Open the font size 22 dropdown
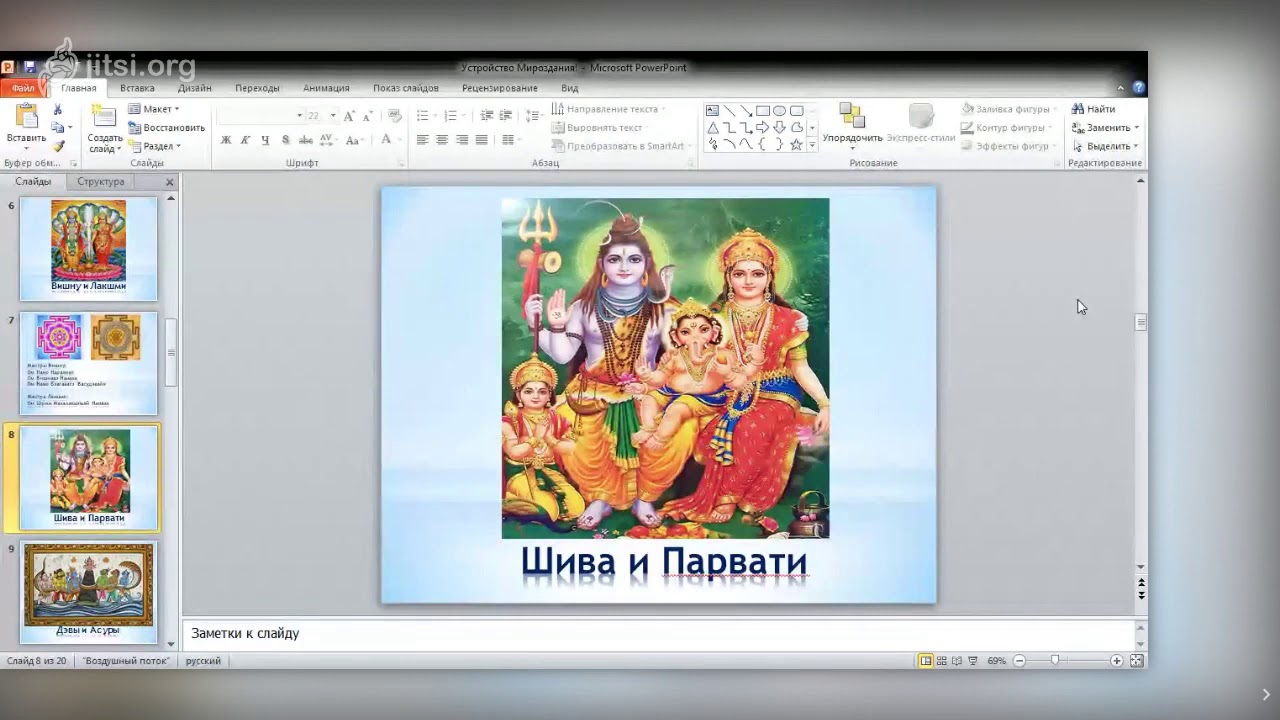1280x720 pixels. point(333,115)
